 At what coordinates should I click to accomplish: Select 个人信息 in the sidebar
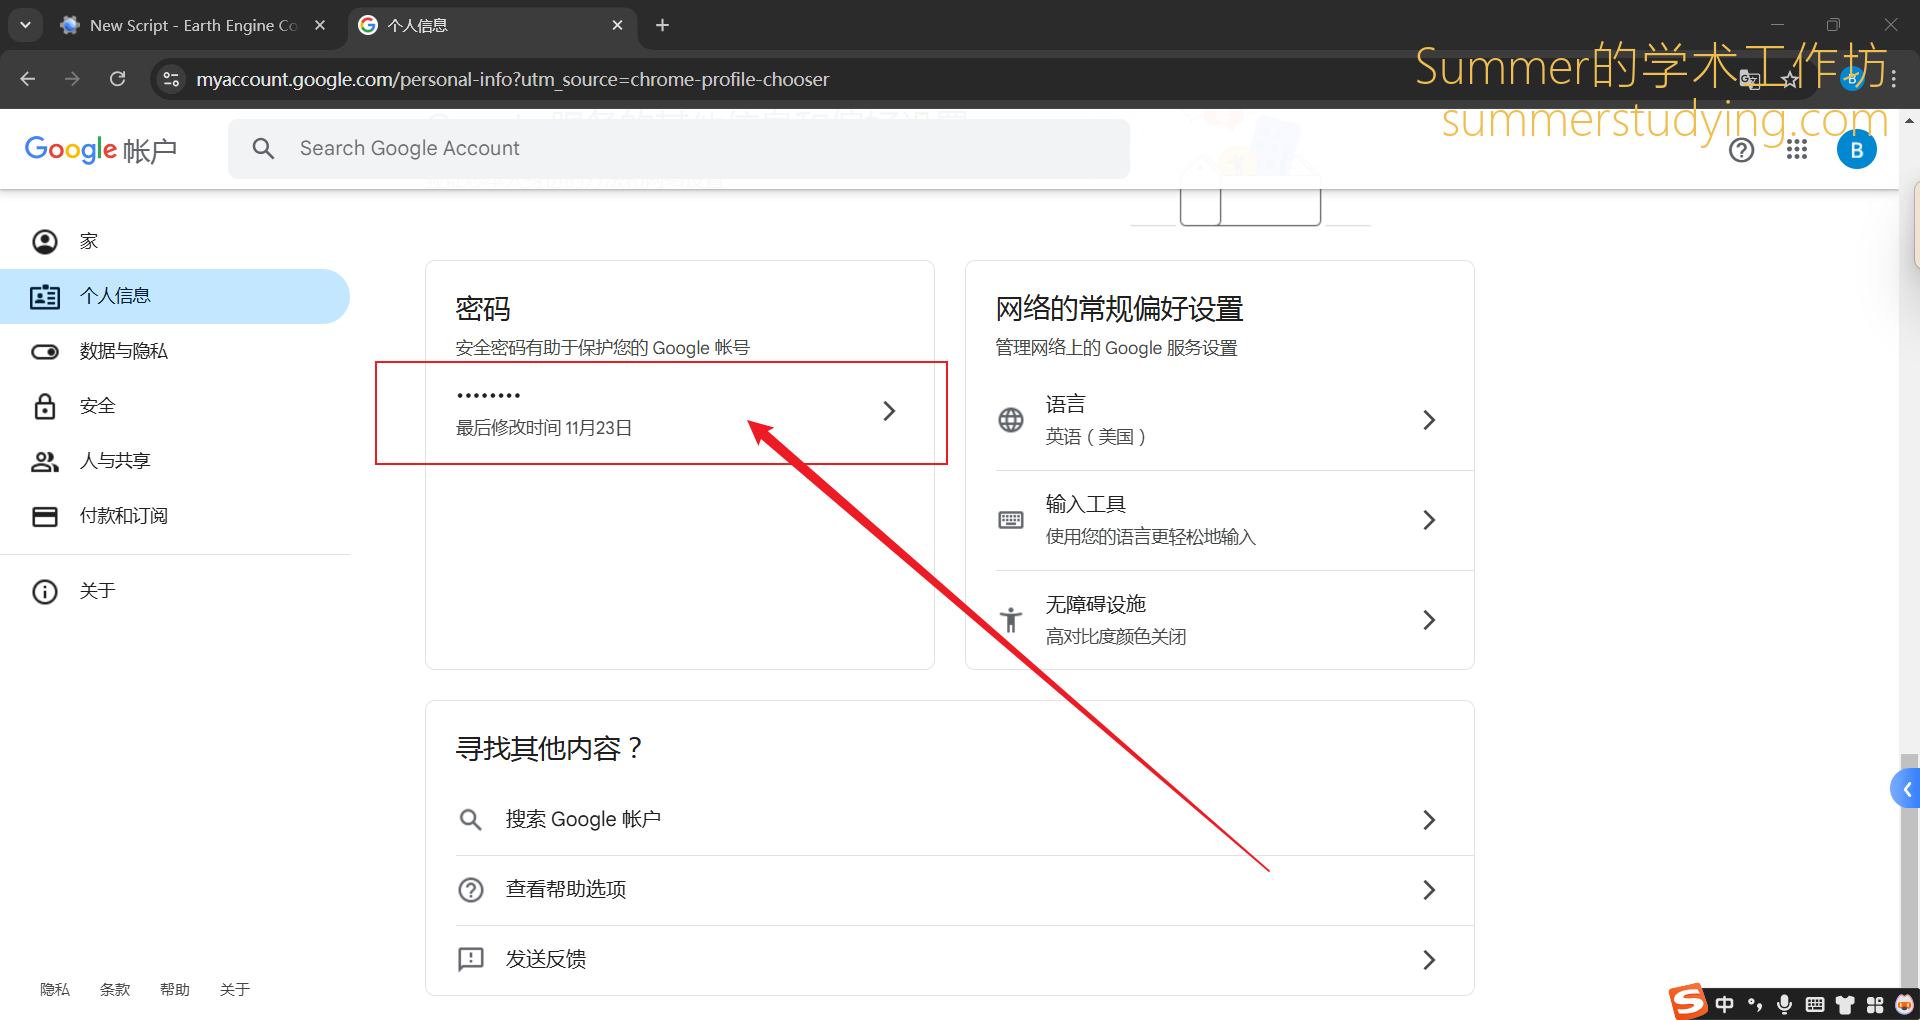click(x=175, y=296)
